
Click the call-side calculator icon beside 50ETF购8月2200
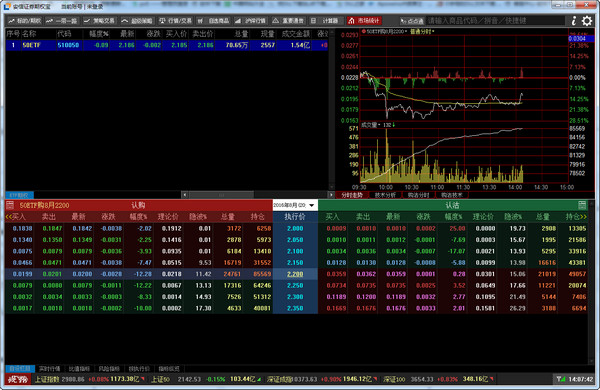[x=10, y=205]
